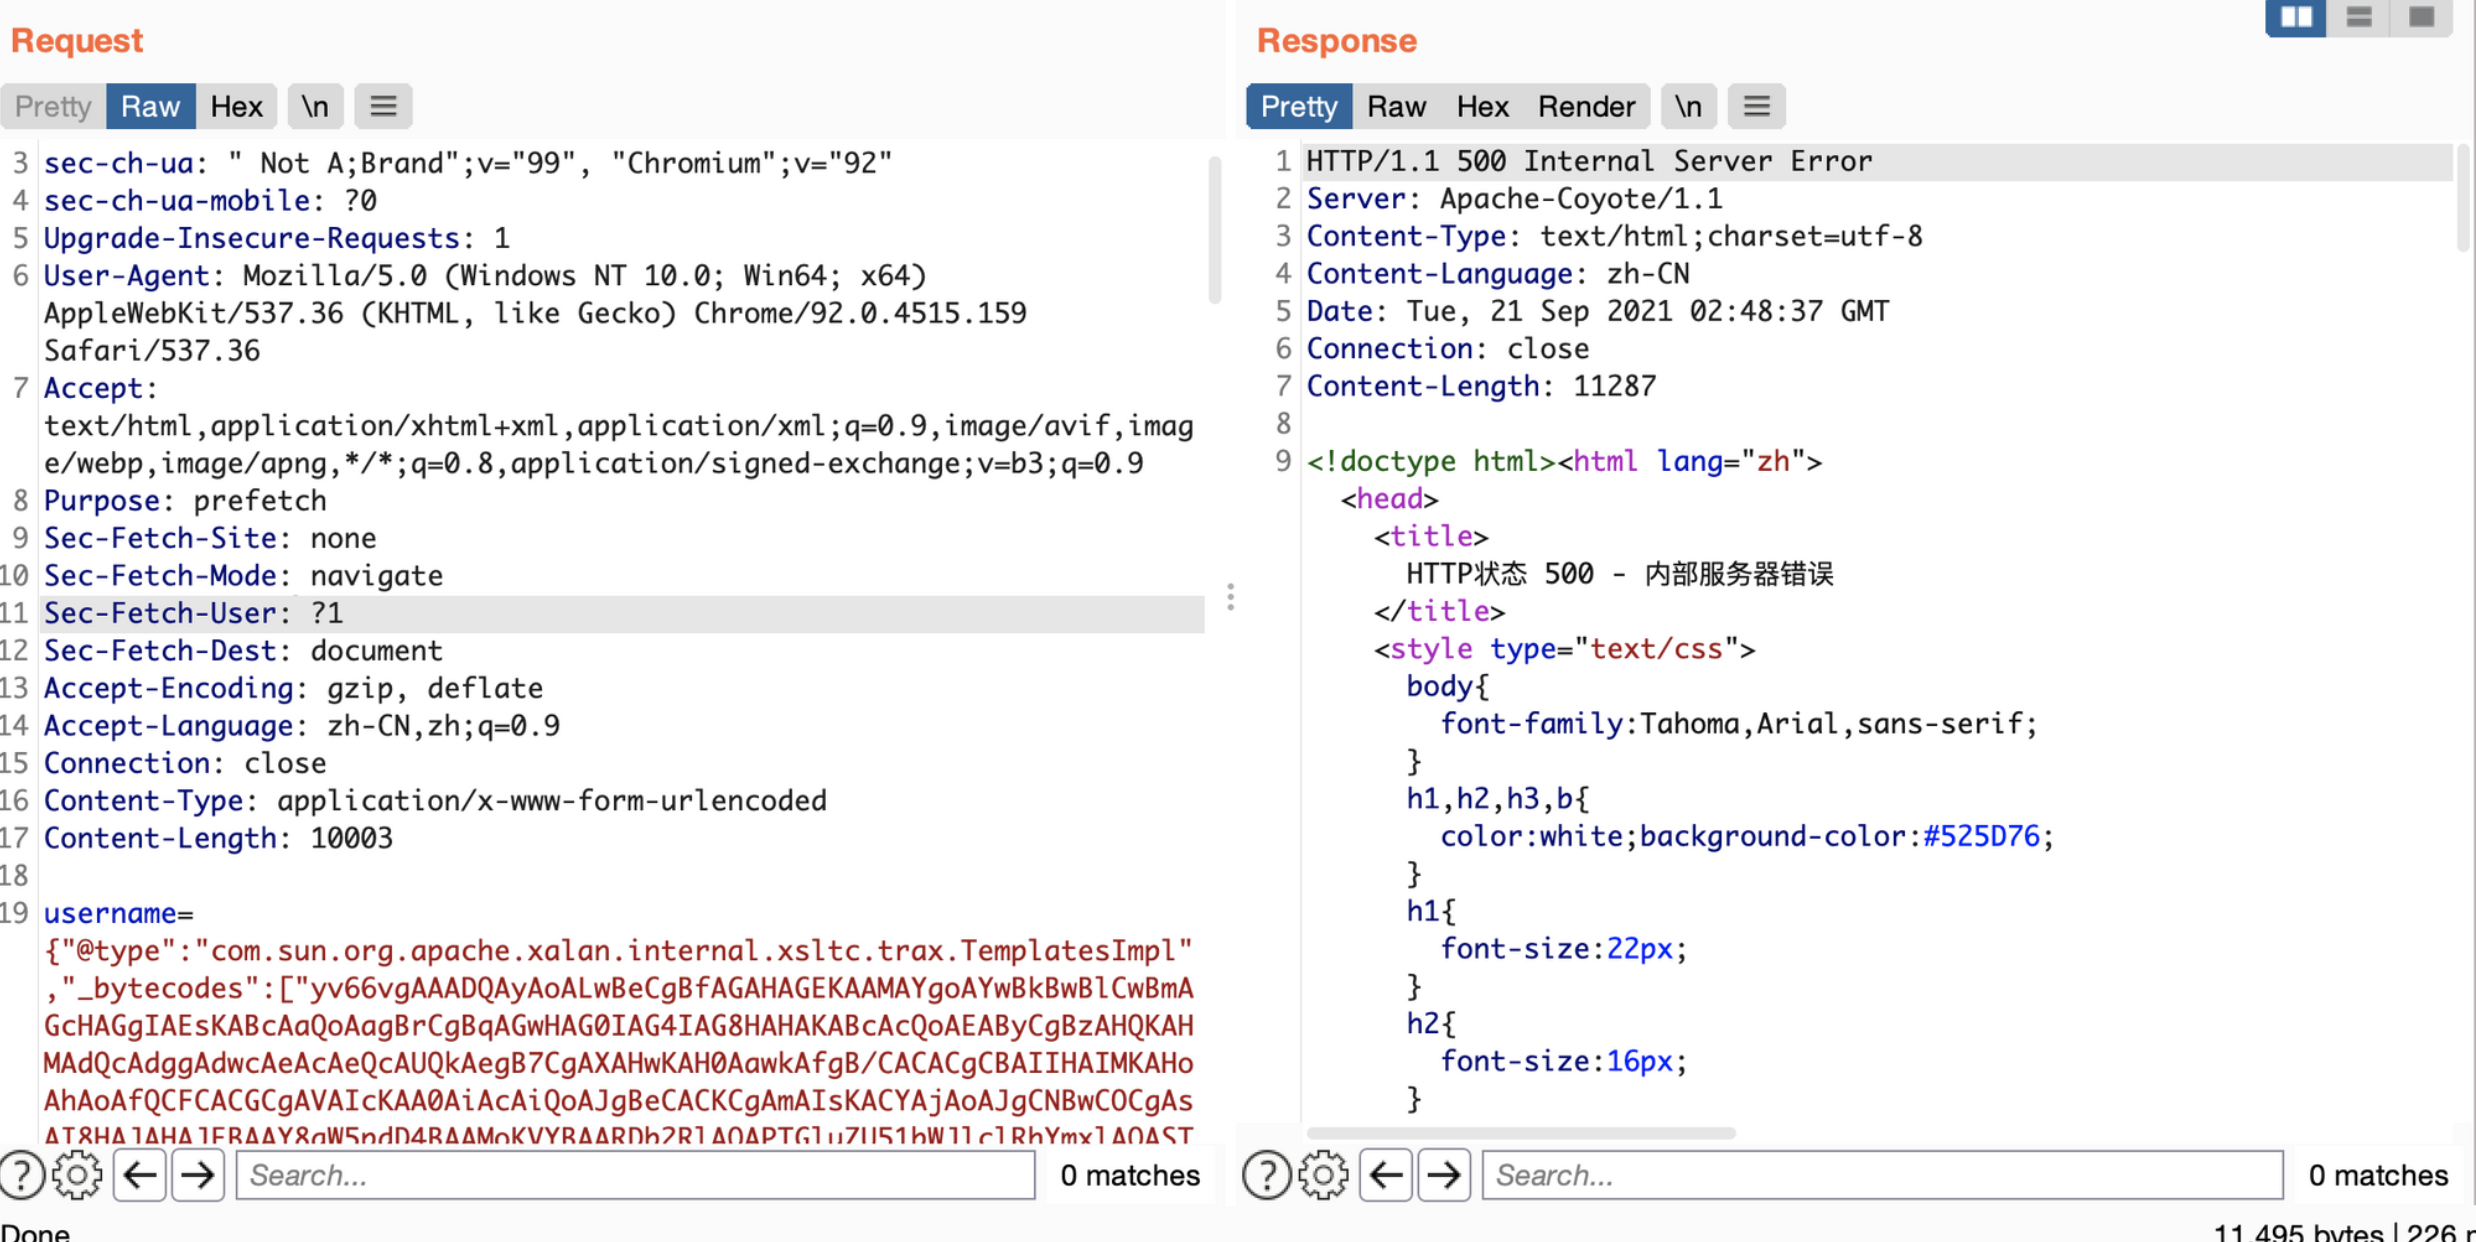The height and width of the screenshot is (1242, 2476).
Task: Switch to side-by-side layout view
Action: coord(2295,17)
